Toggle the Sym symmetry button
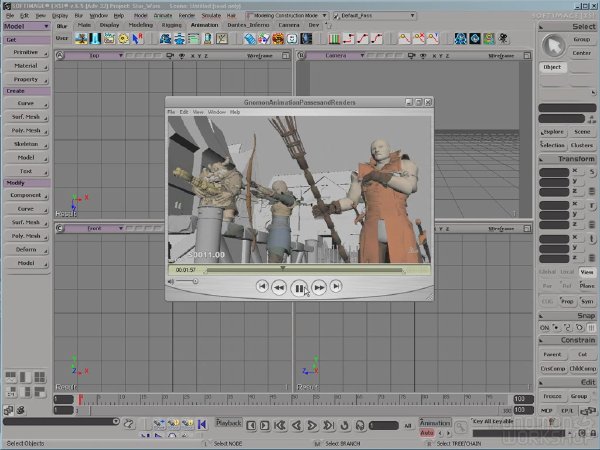Image resolution: width=600 pixels, height=450 pixels. 587,302
